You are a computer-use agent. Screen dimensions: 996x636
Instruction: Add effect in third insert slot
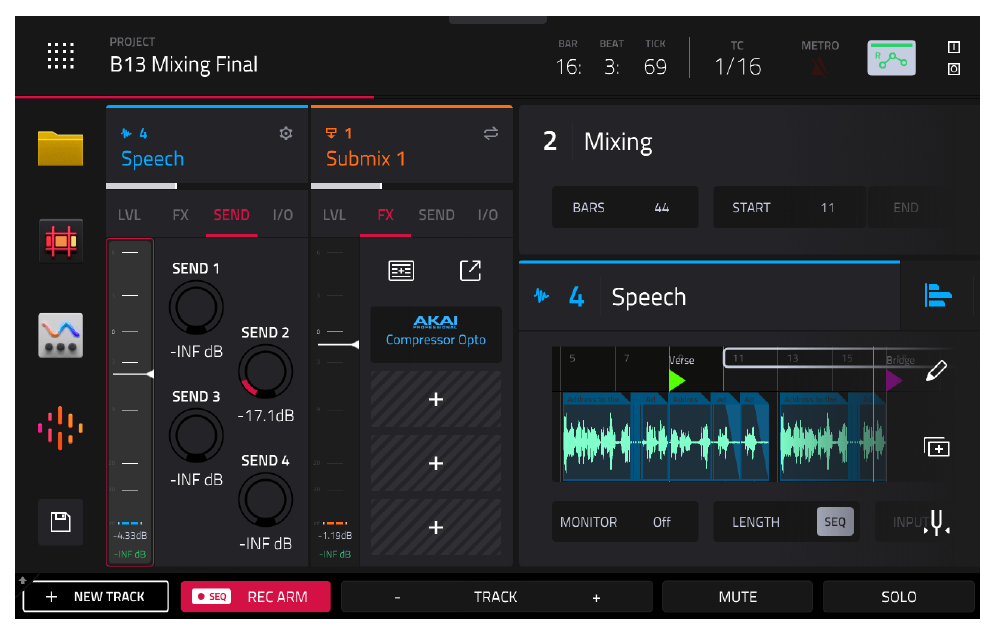(x=436, y=463)
